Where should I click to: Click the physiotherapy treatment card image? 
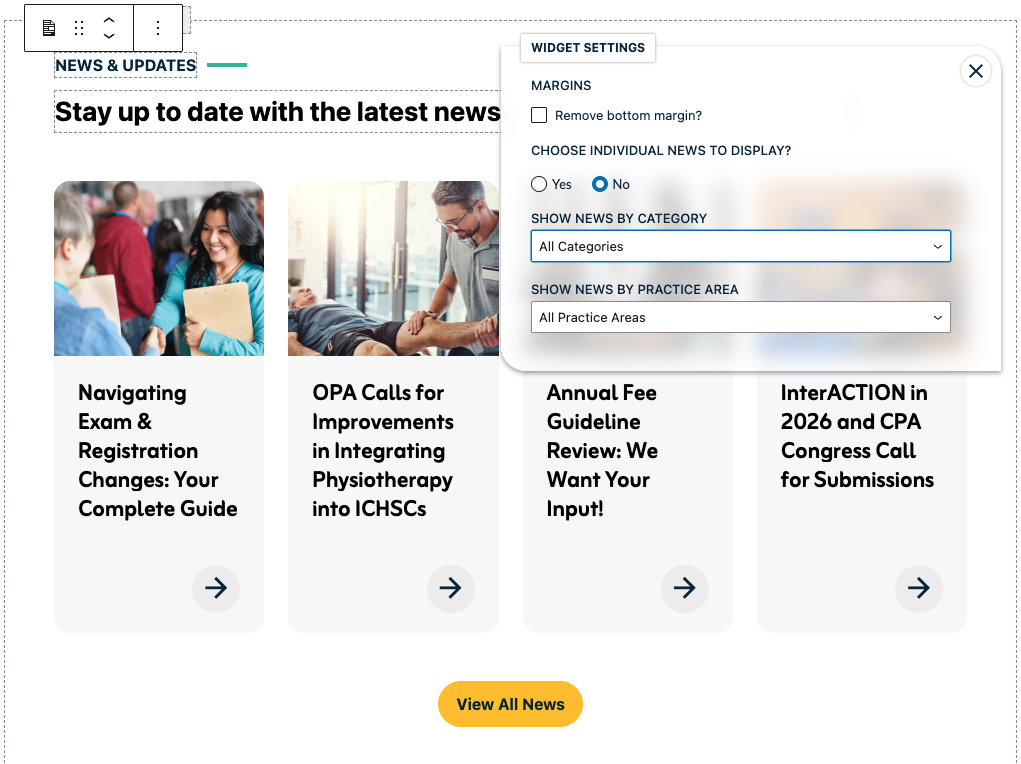393,268
